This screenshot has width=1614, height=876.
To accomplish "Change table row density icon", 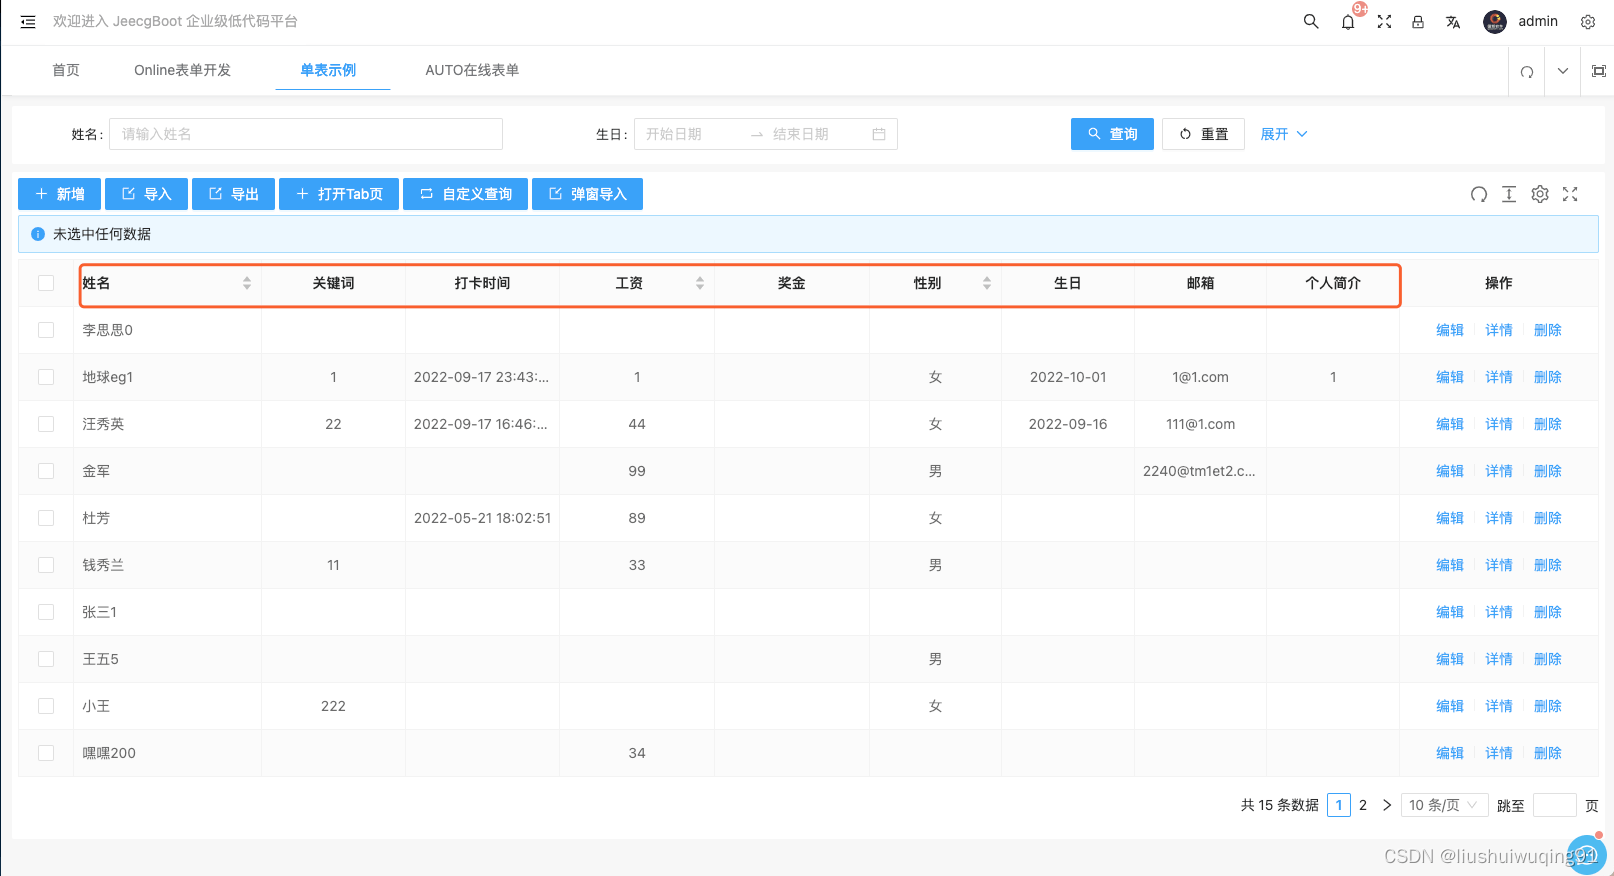I will [x=1509, y=194].
